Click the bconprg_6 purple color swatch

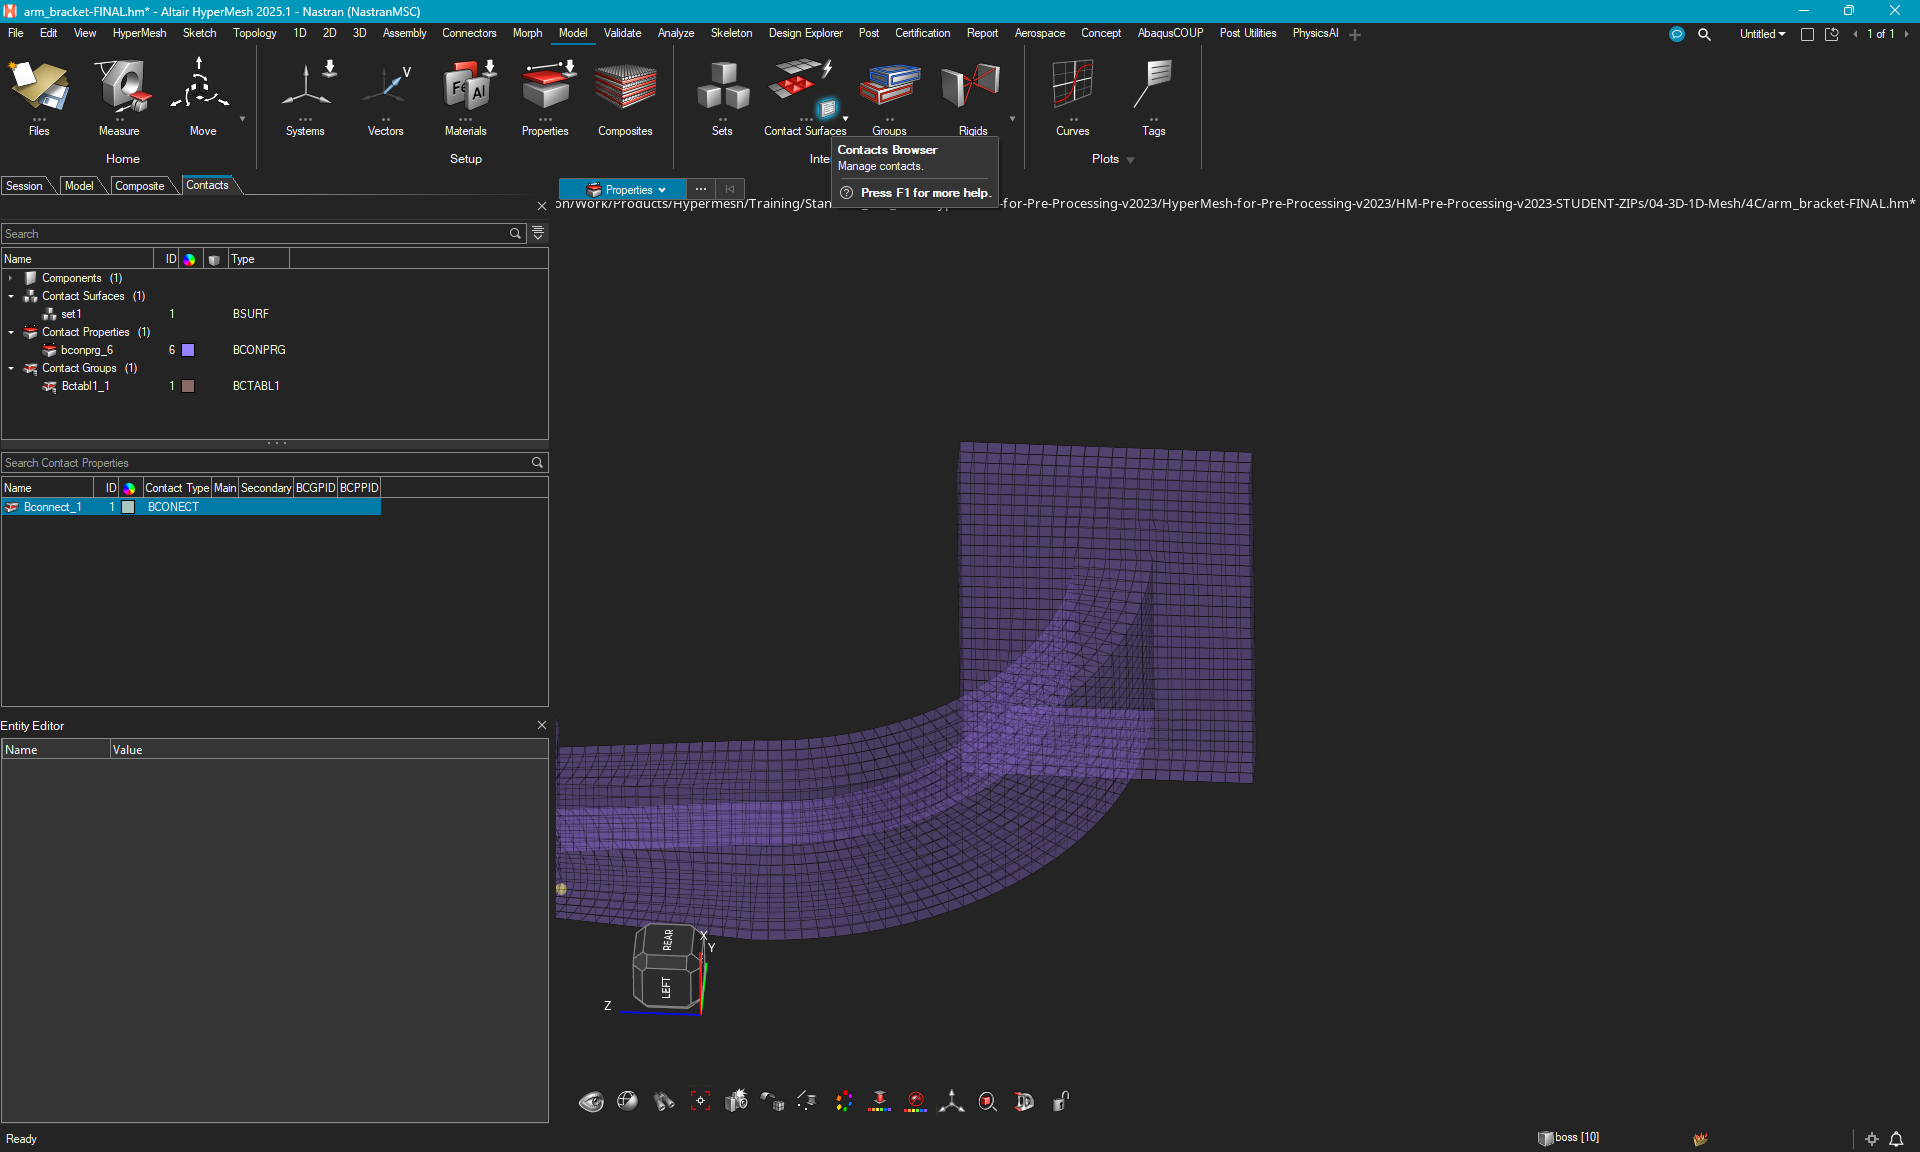pos(188,350)
